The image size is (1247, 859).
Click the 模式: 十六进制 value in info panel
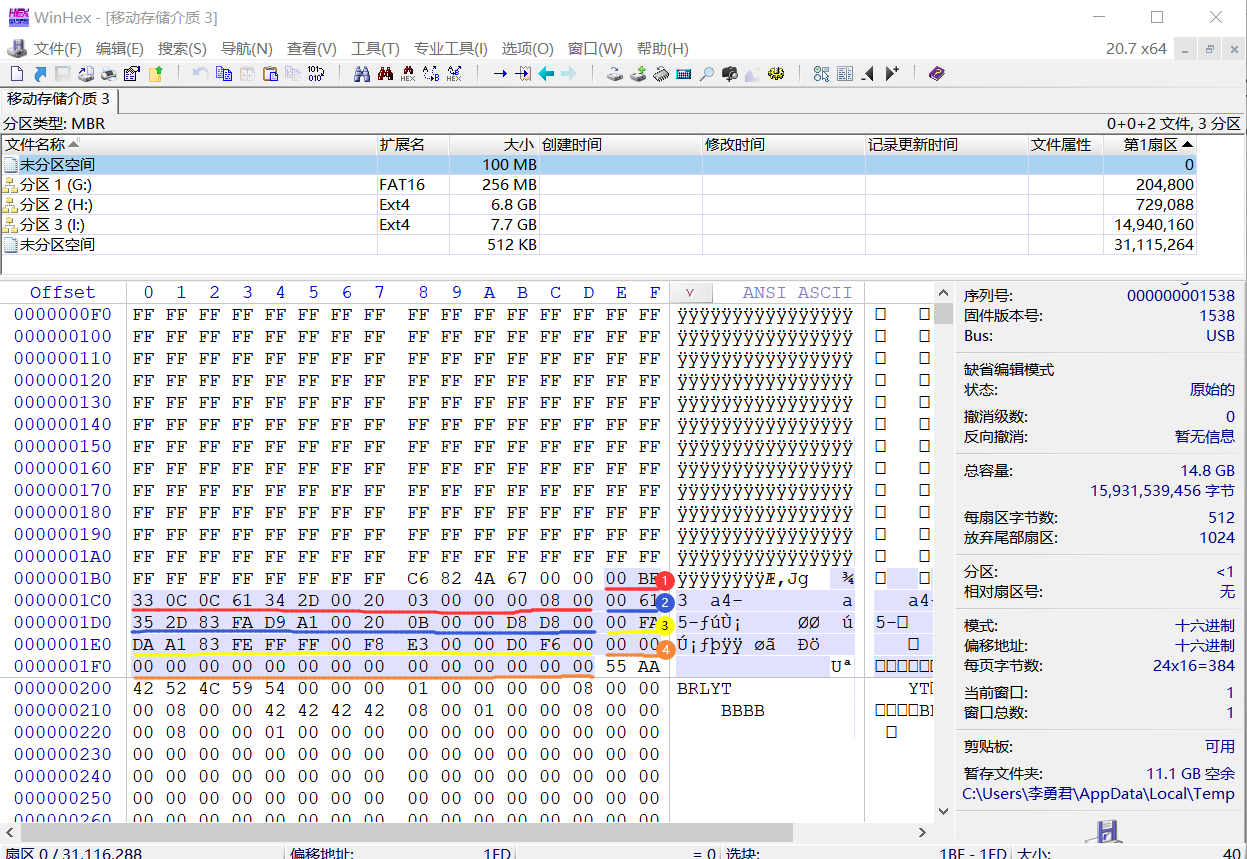[1205, 626]
